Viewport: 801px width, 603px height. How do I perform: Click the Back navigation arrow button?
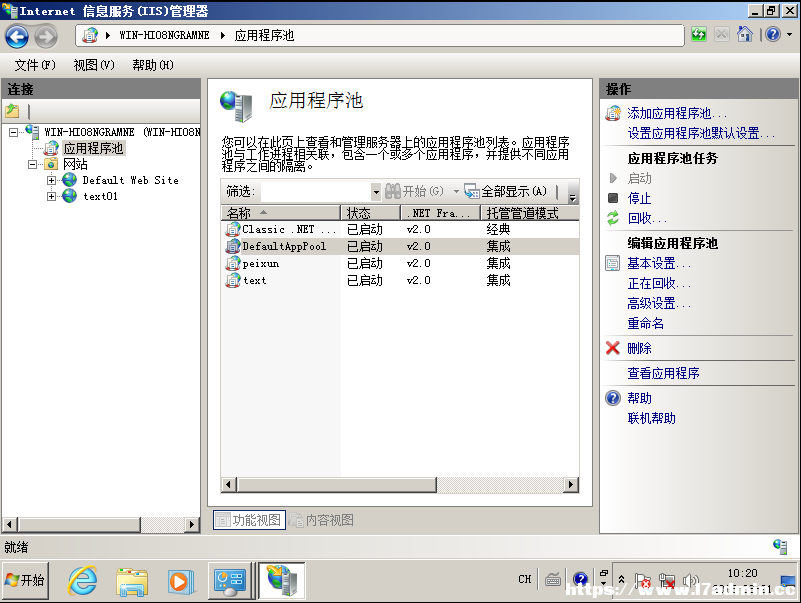click(x=17, y=36)
